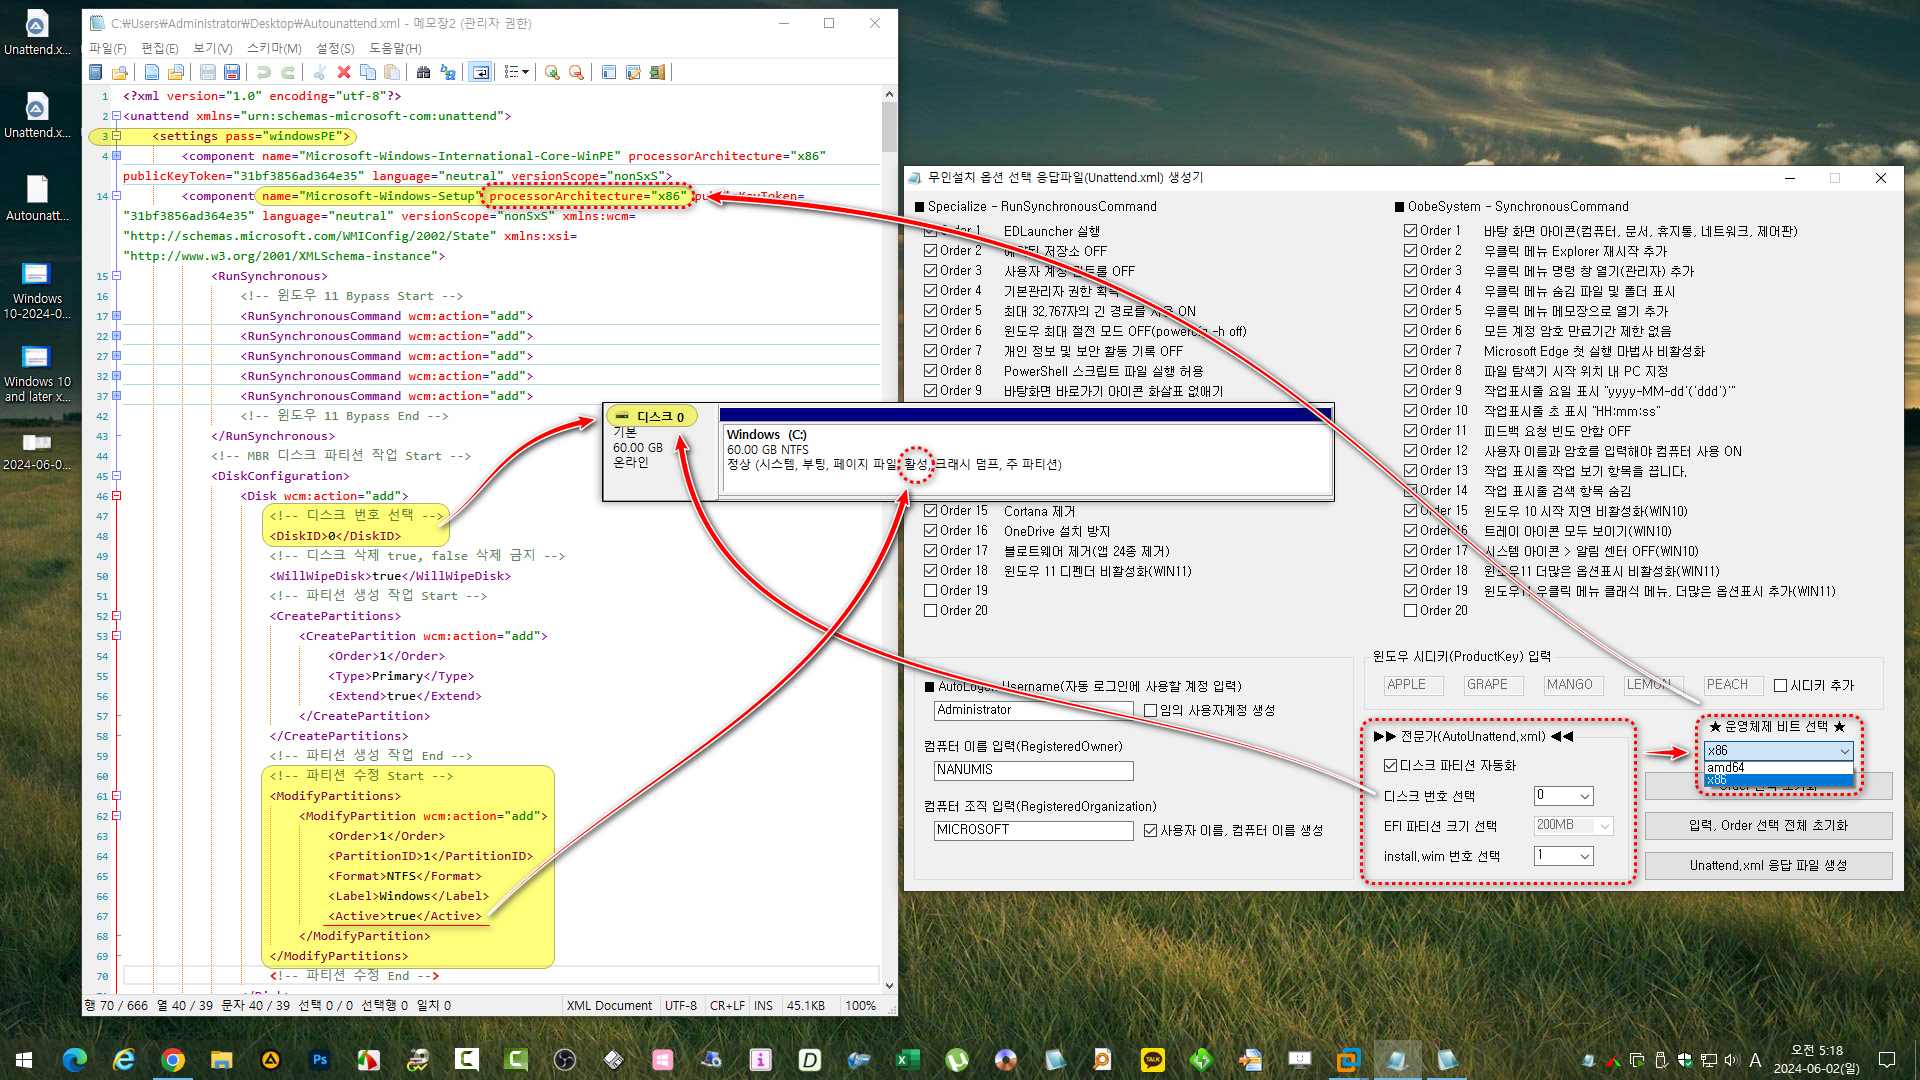Open Google Chrome from the taskbar

pos(173,1059)
